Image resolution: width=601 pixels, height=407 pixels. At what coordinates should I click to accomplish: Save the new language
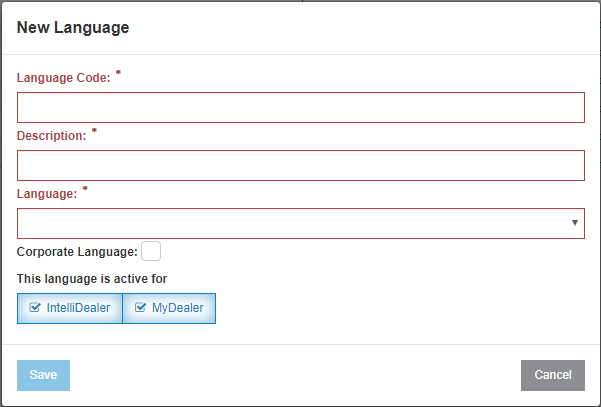pos(43,375)
